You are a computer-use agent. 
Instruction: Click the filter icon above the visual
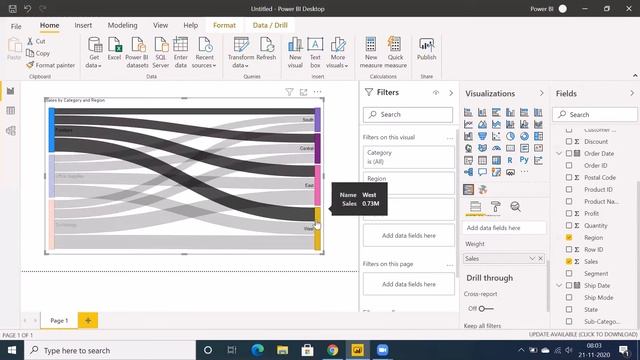[289, 92]
